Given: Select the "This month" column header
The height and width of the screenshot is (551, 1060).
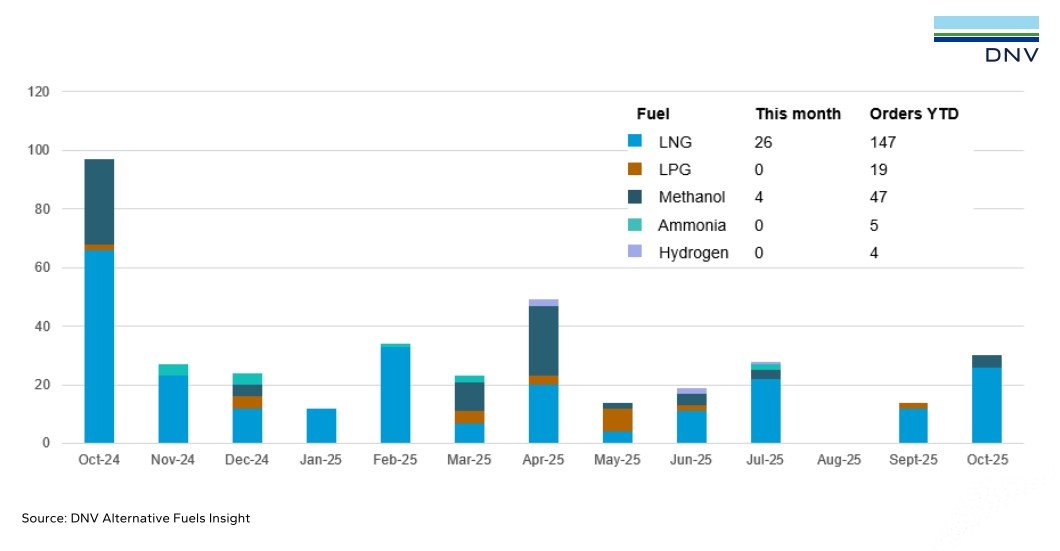Looking at the screenshot, I should point(797,114).
